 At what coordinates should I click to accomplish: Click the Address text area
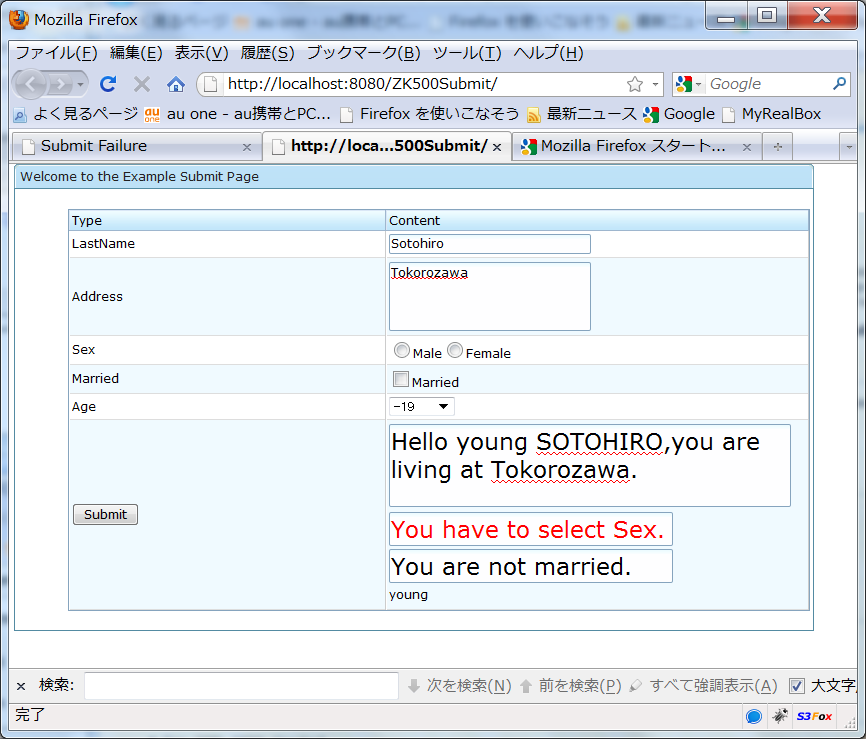tap(490, 297)
